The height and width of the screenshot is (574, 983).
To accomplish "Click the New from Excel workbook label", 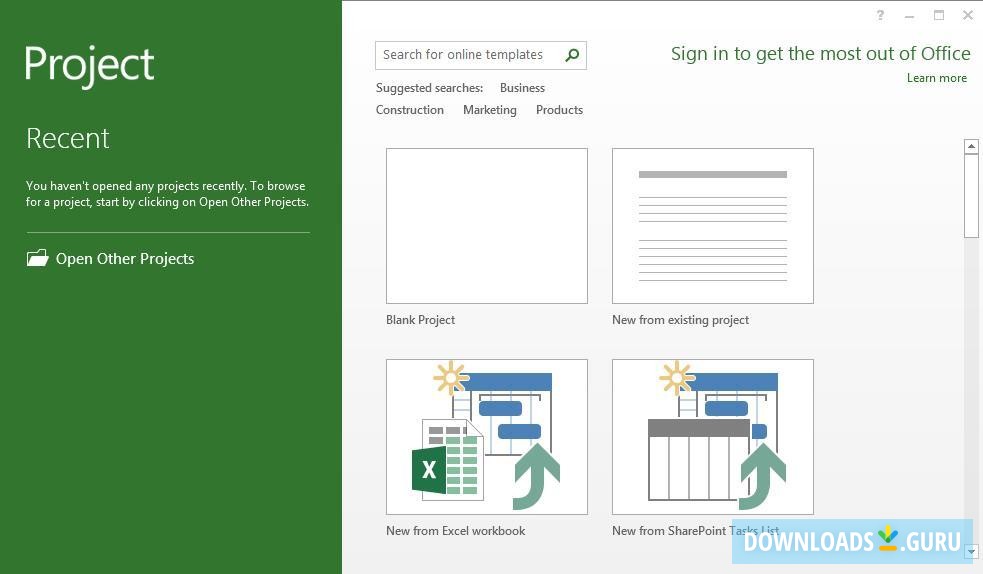I will pos(456,531).
